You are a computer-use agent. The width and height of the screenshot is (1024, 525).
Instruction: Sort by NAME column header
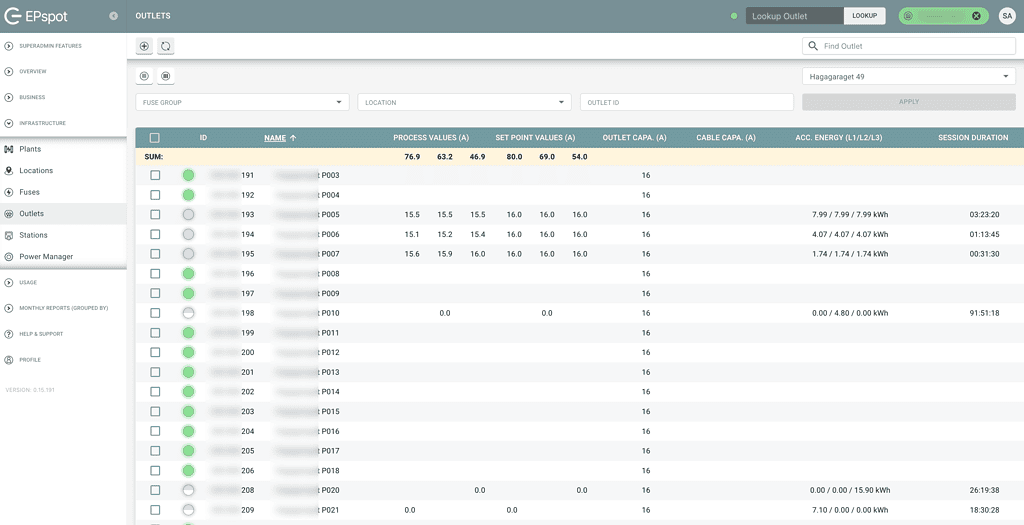click(275, 138)
